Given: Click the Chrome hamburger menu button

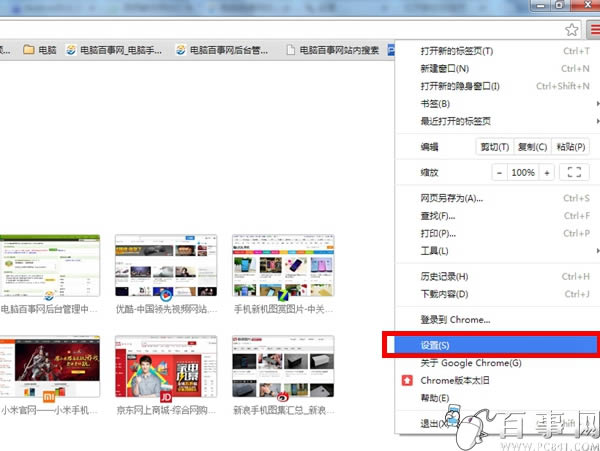Looking at the screenshot, I should pos(594,29).
